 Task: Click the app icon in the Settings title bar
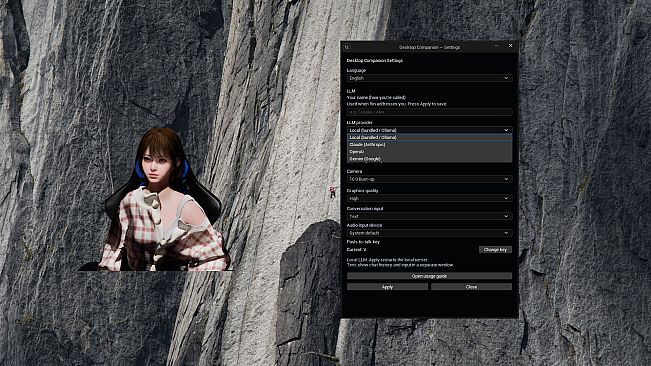pyautogui.click(x=347, y=47)
